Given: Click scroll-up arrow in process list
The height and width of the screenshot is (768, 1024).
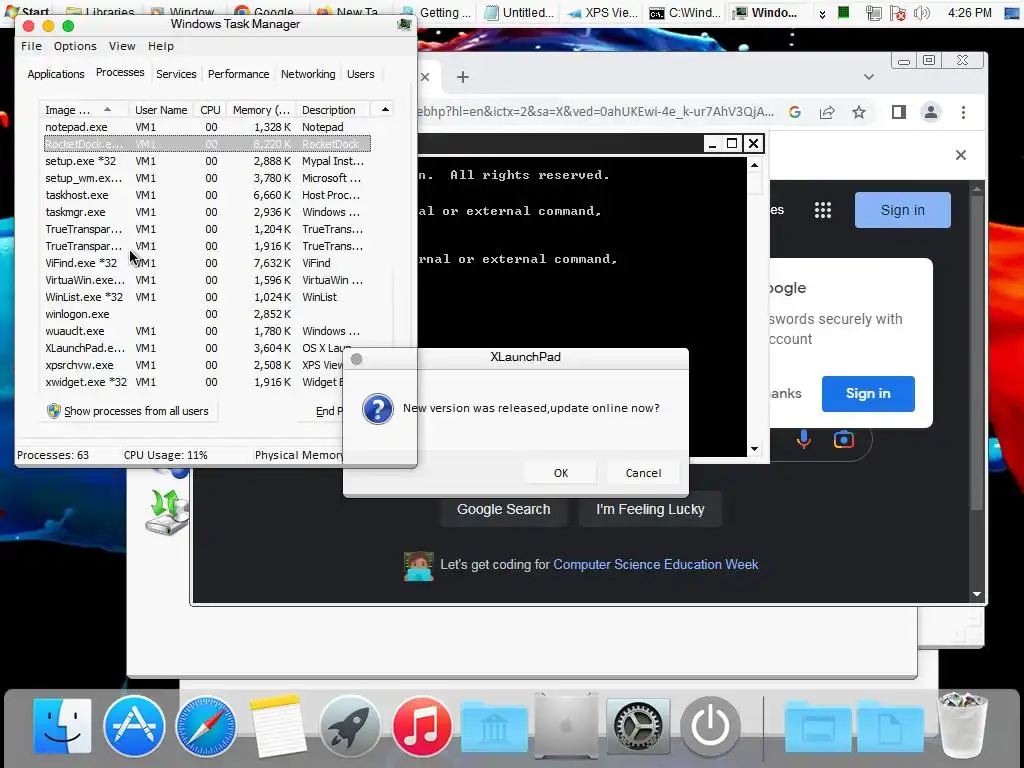Looking at the screenshot, I should point(385,110).
